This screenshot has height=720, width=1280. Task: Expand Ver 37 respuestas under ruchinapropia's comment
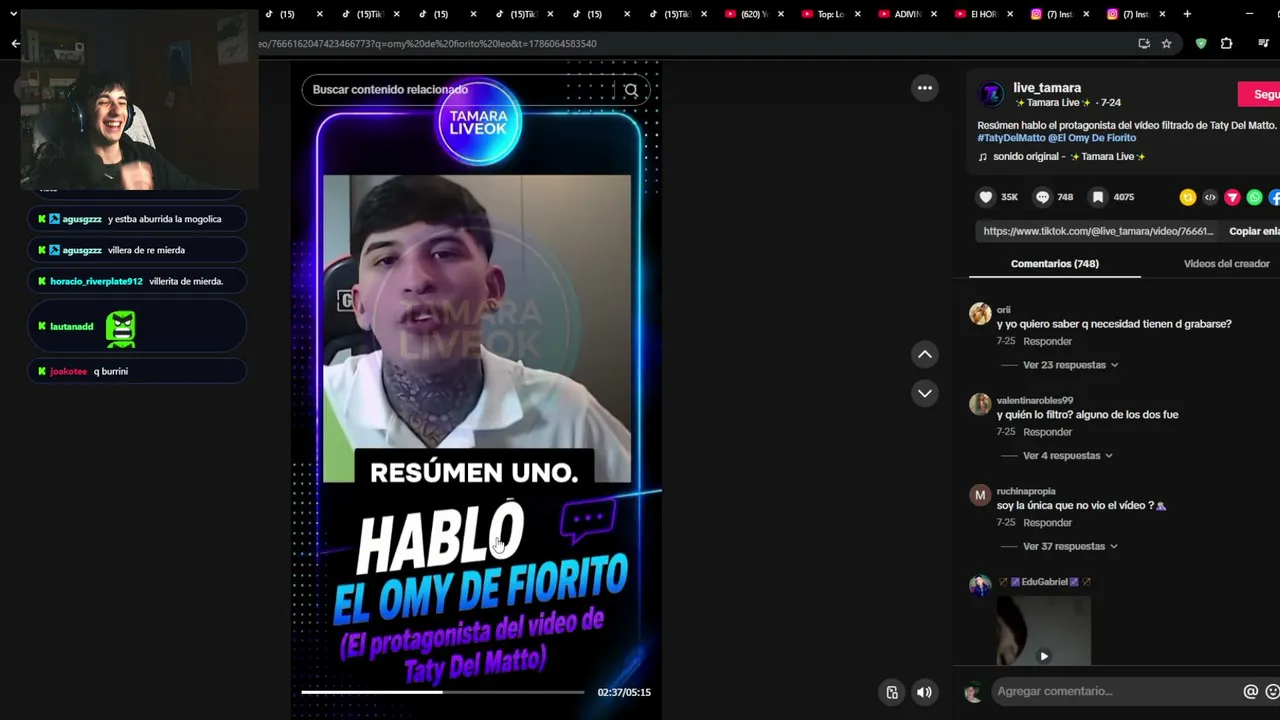(1070, 546)
